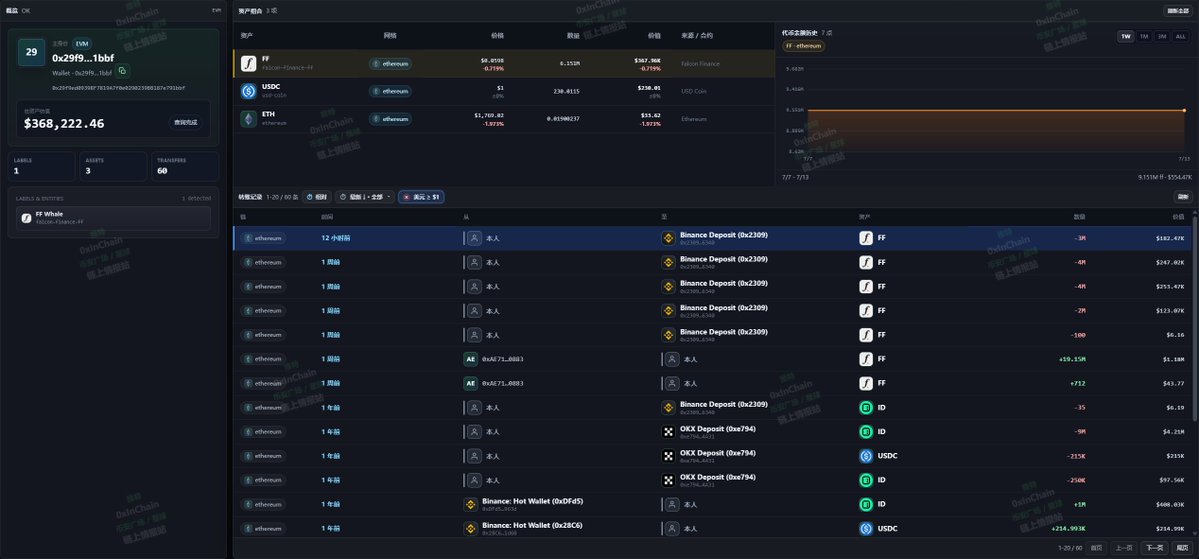Click the FF token icon in portfolio
Screen dimensions: 1199x559
tap(248, 63)
